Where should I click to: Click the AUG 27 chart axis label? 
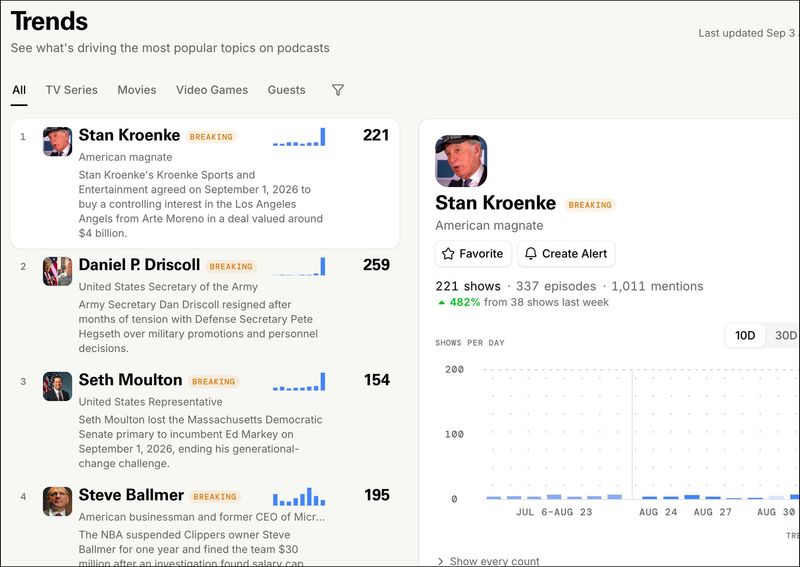[x=712, y=512]
